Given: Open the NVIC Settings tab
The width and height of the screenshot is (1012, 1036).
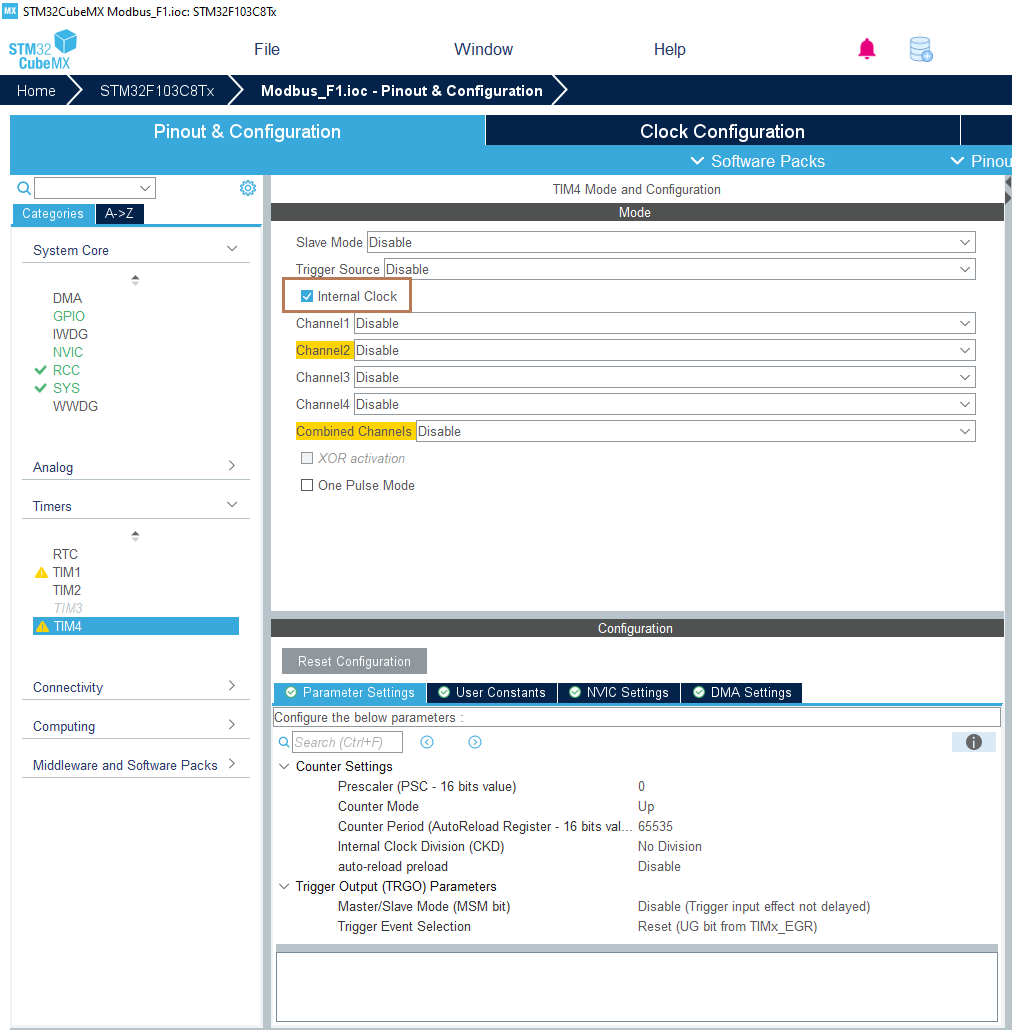Looking at the screenshot, I should 620,692.
